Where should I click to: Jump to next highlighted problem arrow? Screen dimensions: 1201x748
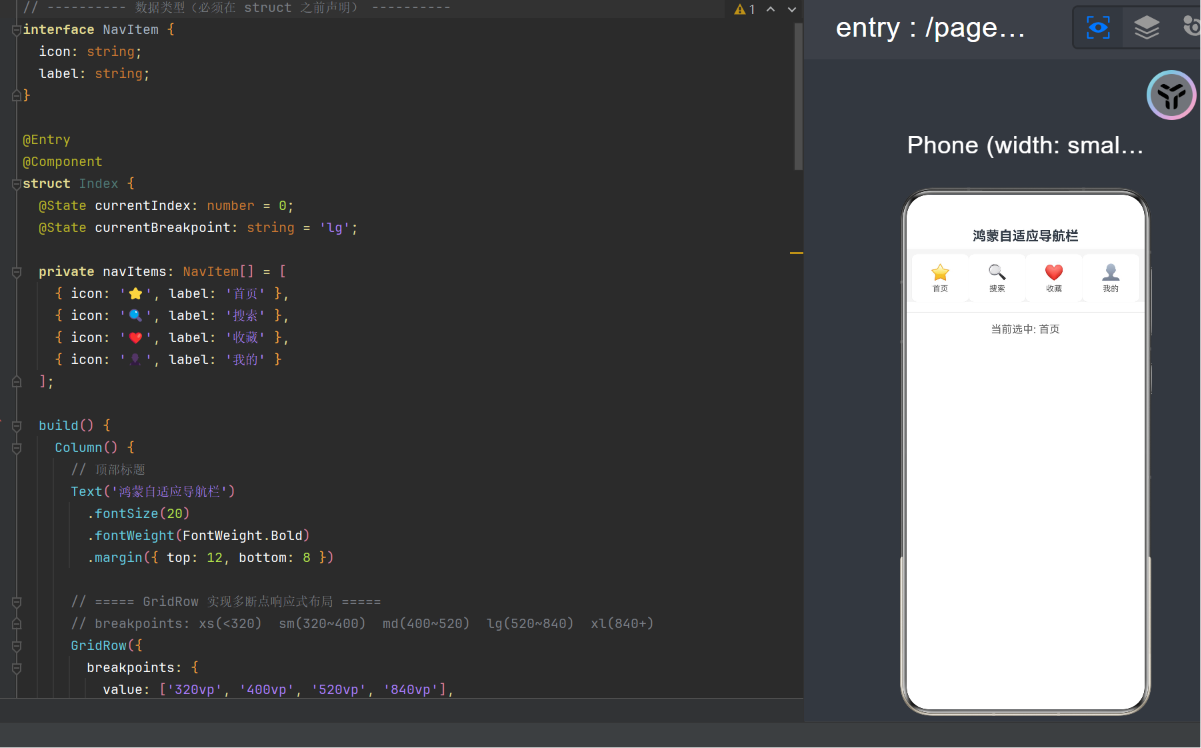[x=793, y=9]
